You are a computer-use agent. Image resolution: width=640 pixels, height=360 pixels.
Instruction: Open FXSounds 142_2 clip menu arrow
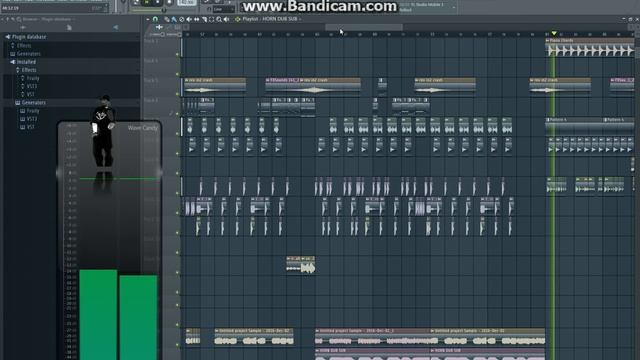[x=268, y=80]
